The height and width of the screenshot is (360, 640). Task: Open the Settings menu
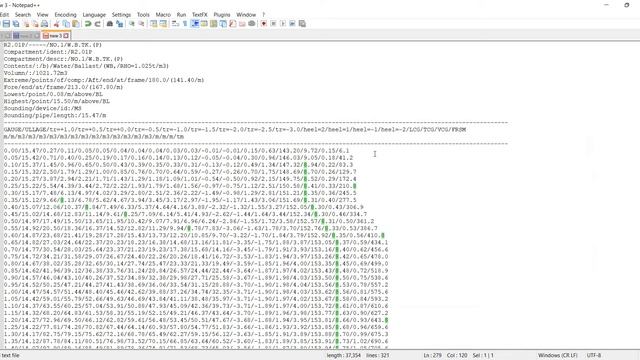121,15
